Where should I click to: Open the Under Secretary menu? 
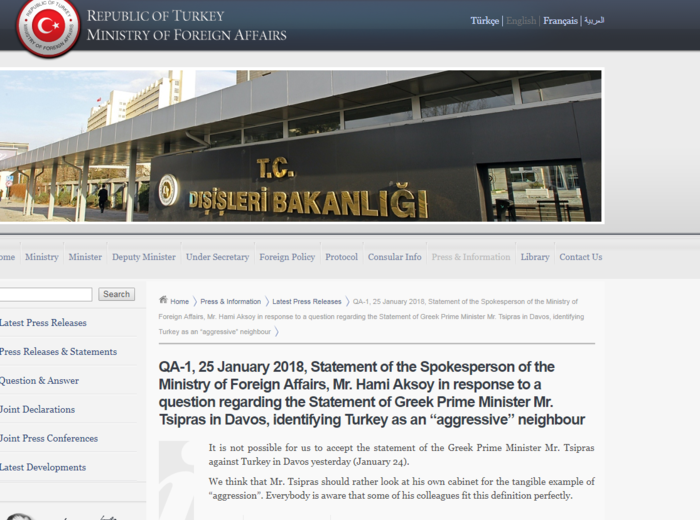[x=217, y=257]
